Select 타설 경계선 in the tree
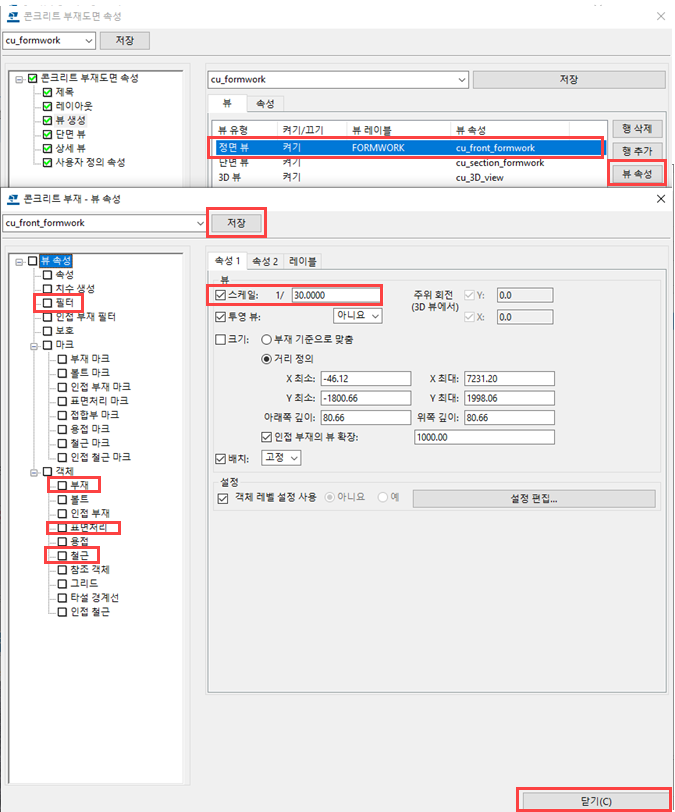The image size is (675, 812). [94, 598]
